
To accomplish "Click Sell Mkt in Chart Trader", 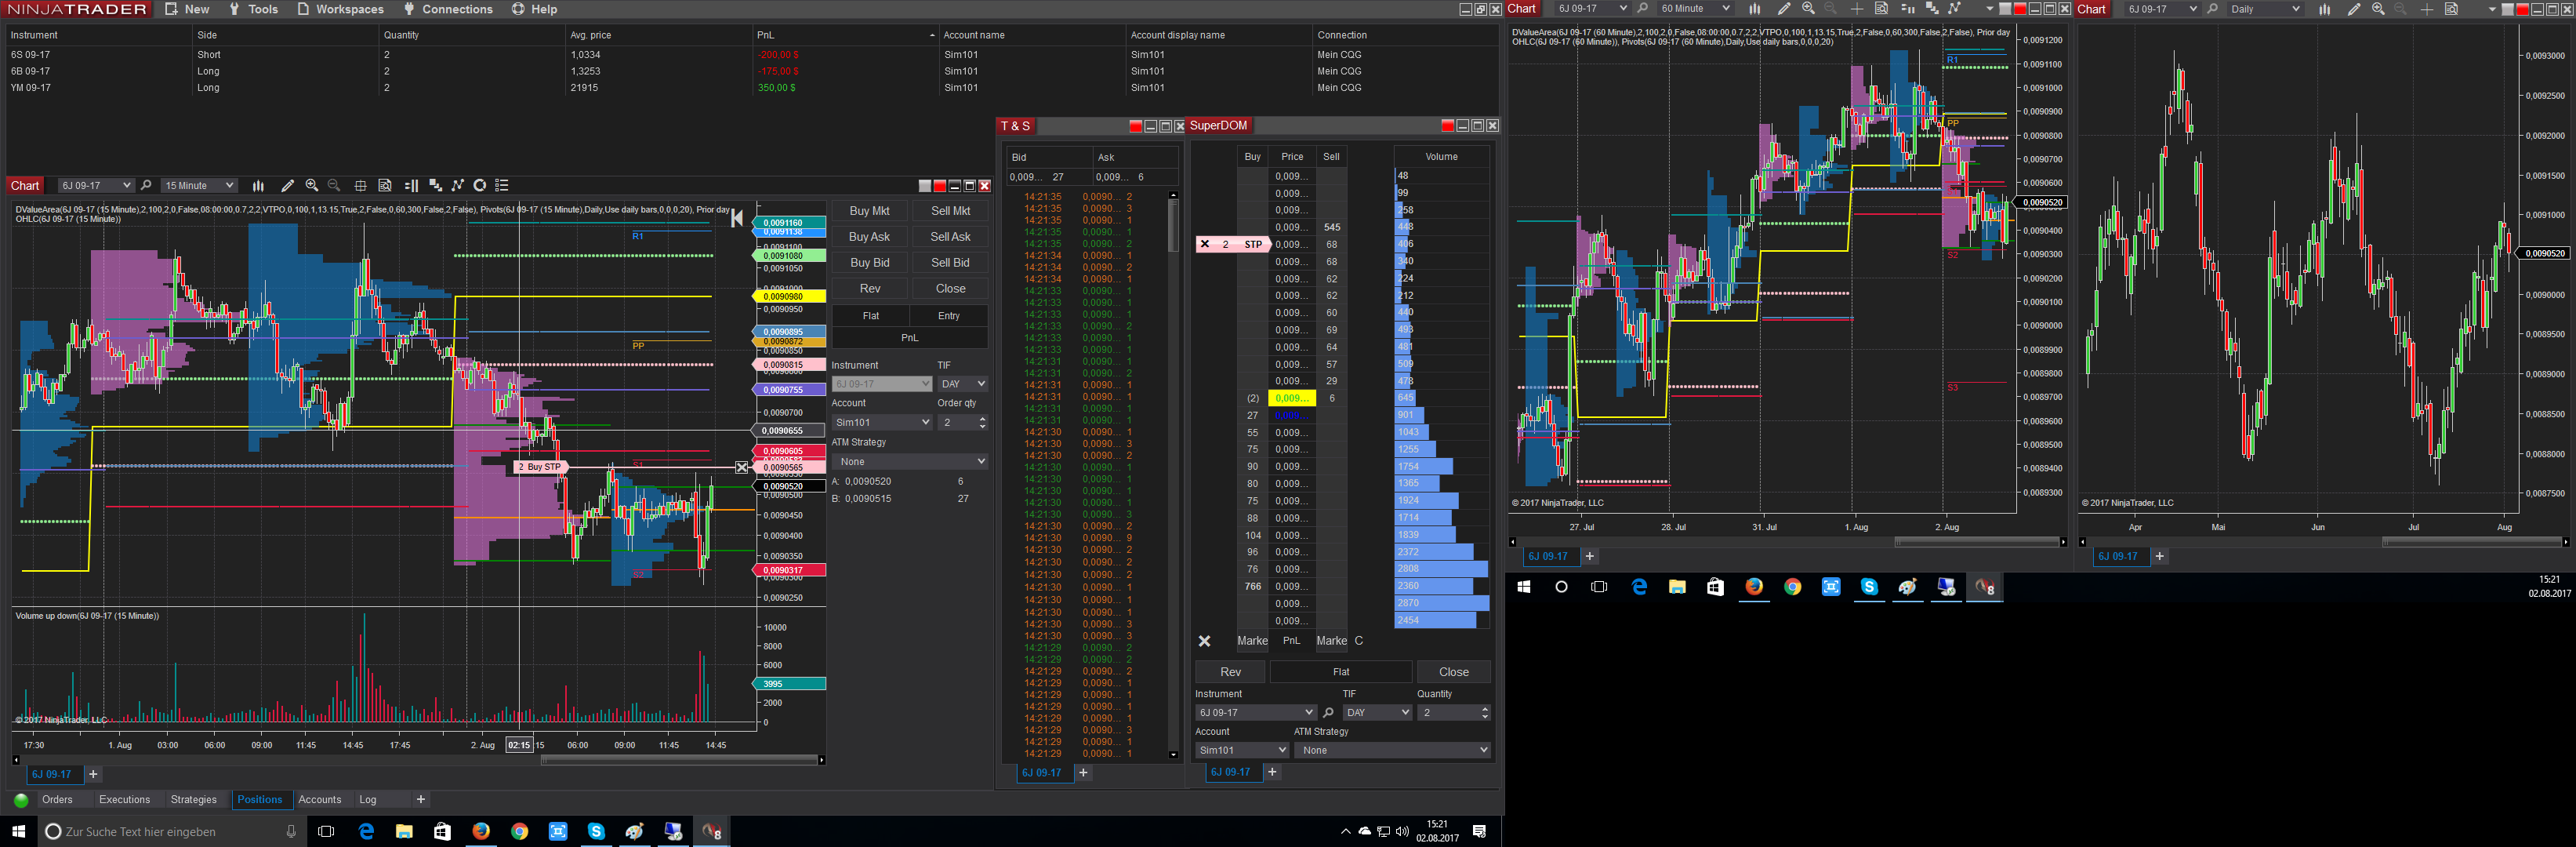I will [x=950, y=211].
